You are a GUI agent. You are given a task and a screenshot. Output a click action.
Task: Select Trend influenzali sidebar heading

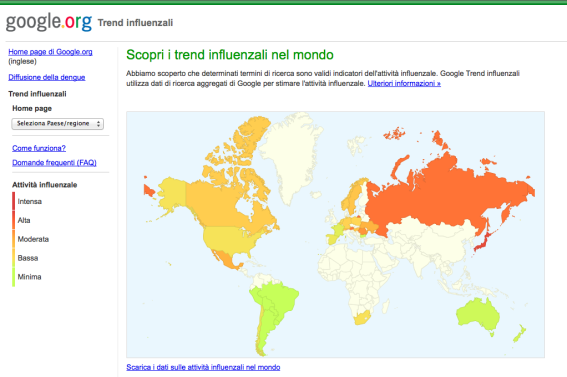(x=37, y=94)
